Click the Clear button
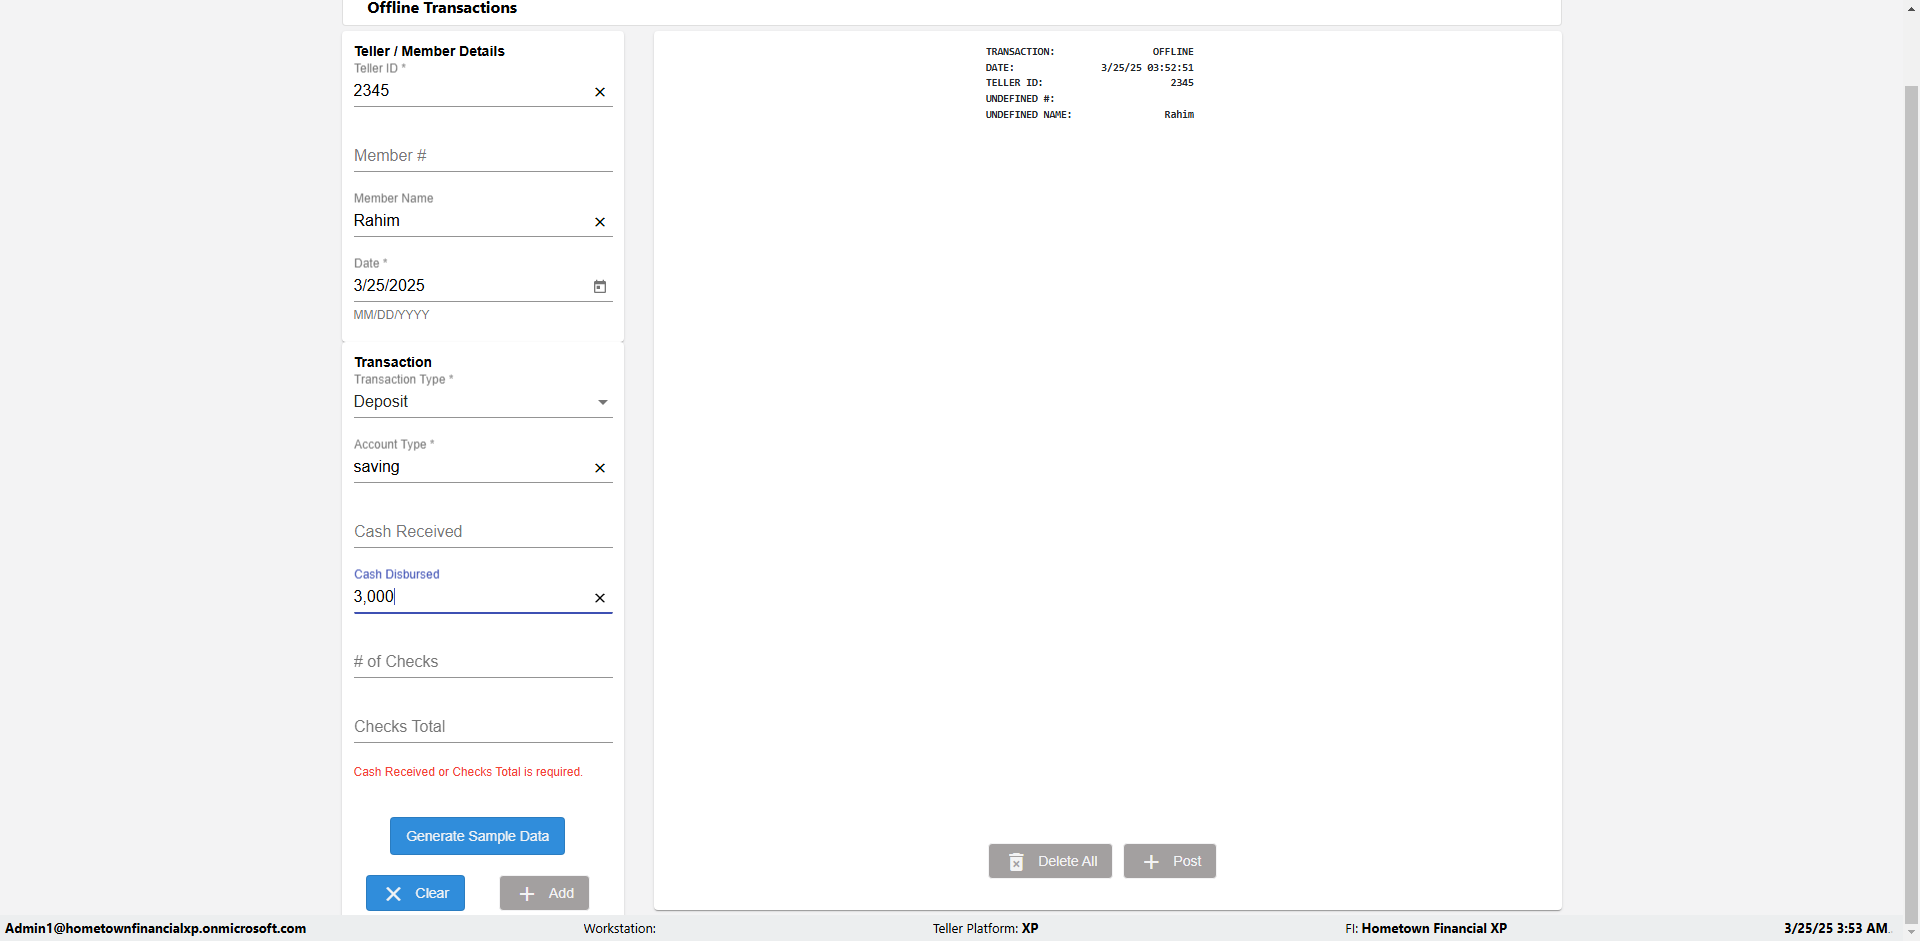 pos(415,893)
